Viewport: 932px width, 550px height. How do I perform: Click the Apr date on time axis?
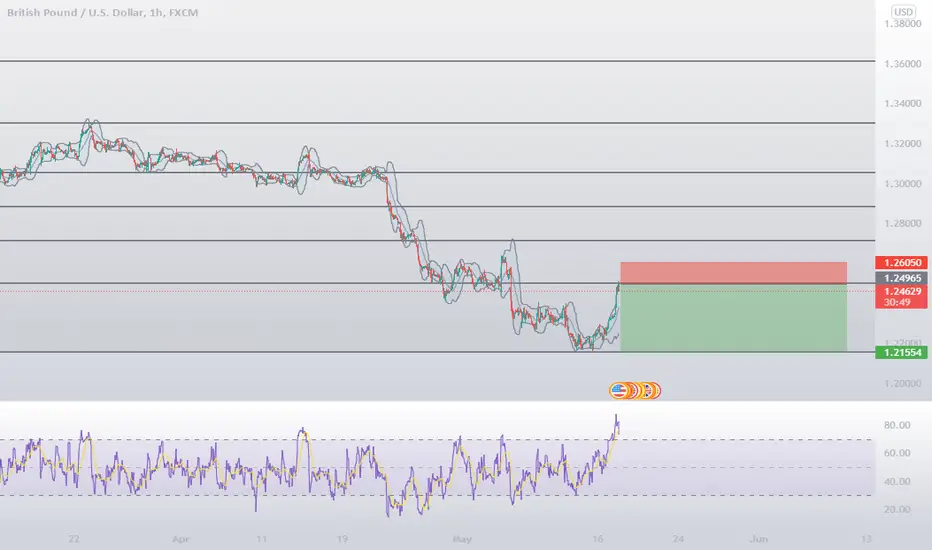pos(181,539)
